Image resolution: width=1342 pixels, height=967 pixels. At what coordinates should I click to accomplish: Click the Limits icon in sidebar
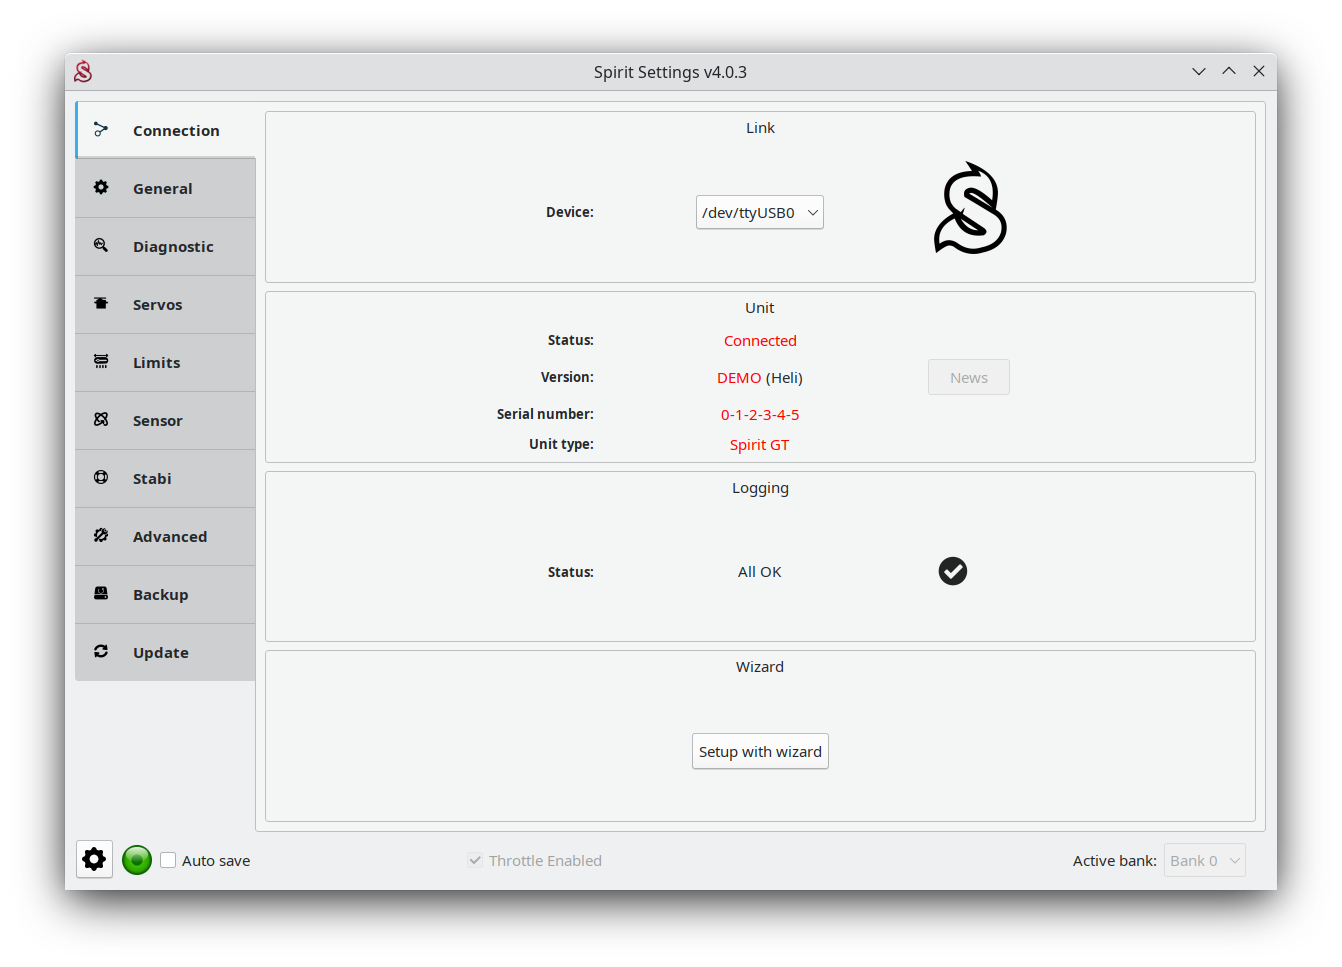click(x=101, y=362)
